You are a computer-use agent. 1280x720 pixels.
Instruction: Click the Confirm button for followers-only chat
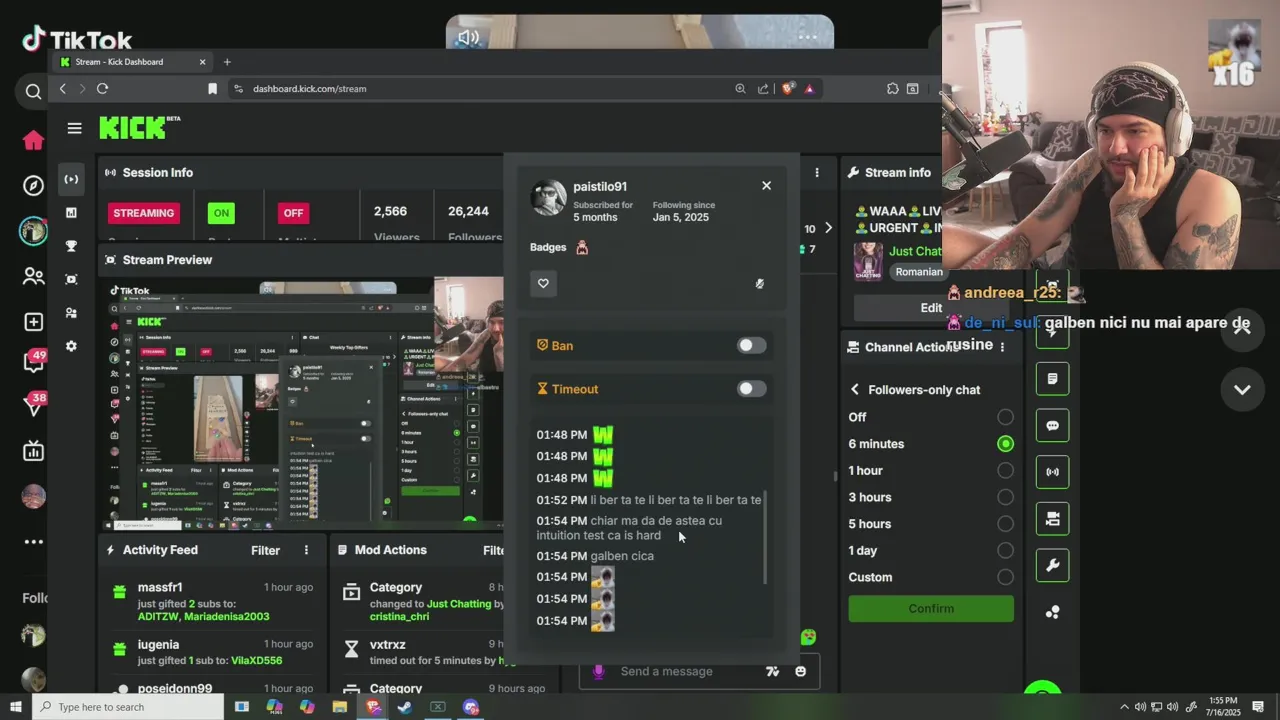pyautogui.click(x=931, y=608)
